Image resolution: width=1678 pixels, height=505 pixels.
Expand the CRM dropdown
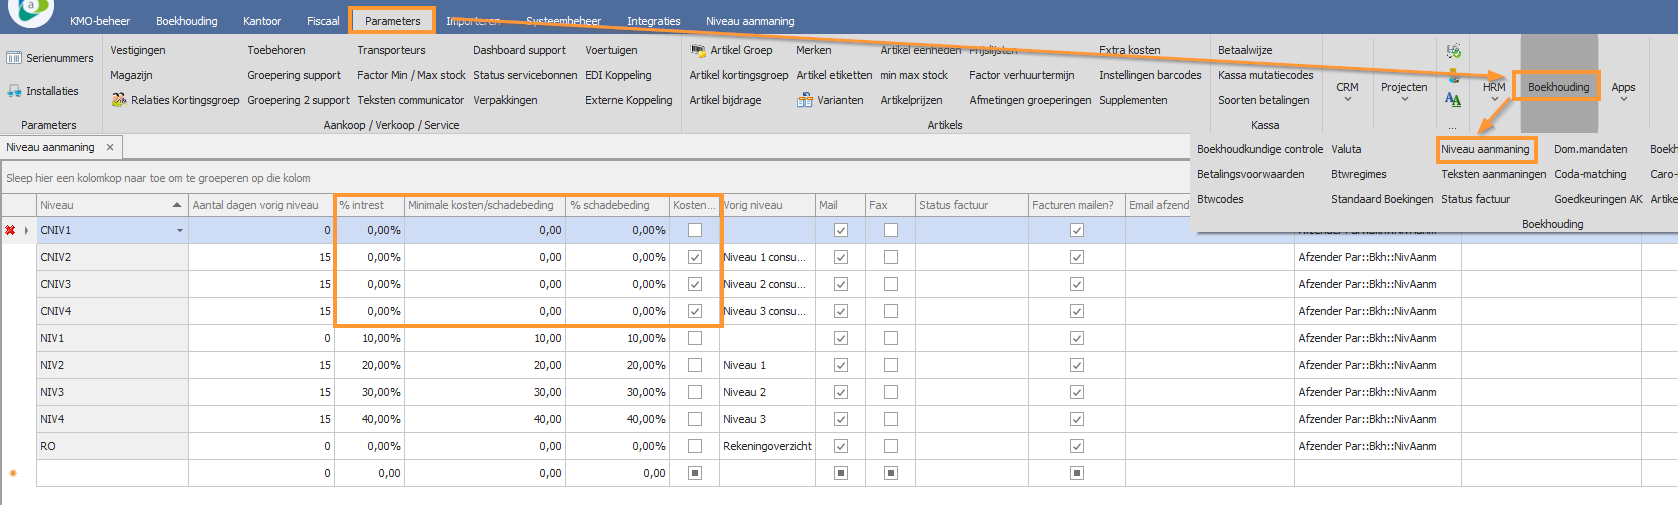(1347, 91)
